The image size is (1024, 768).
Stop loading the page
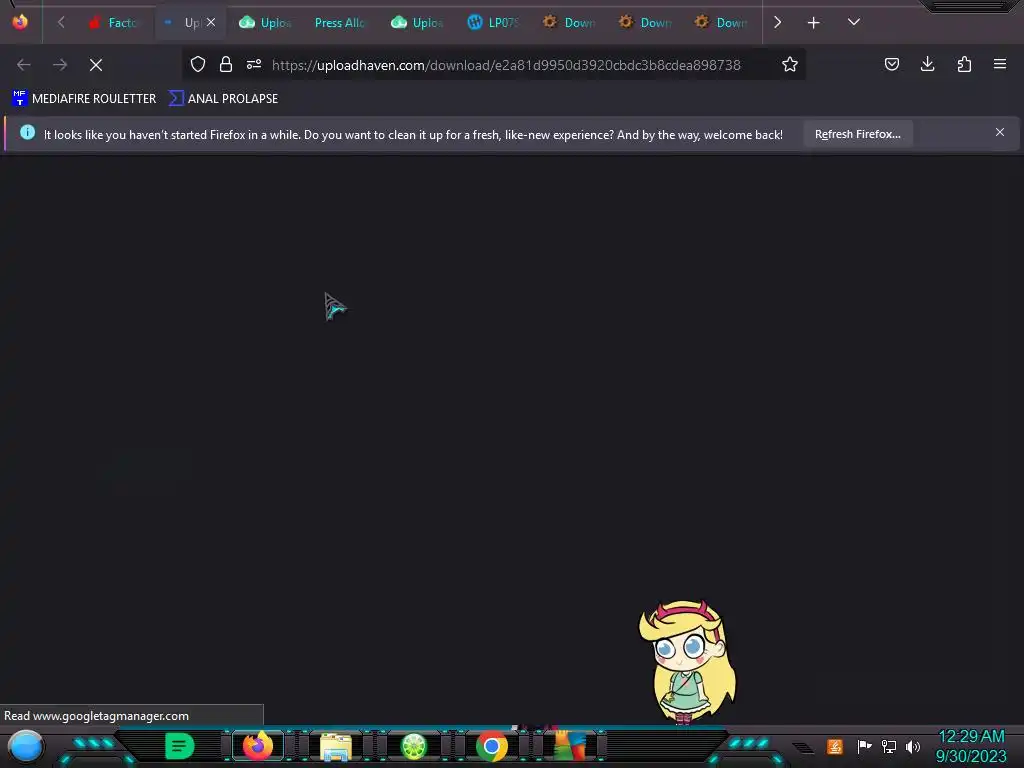click(x=96, y=65)
